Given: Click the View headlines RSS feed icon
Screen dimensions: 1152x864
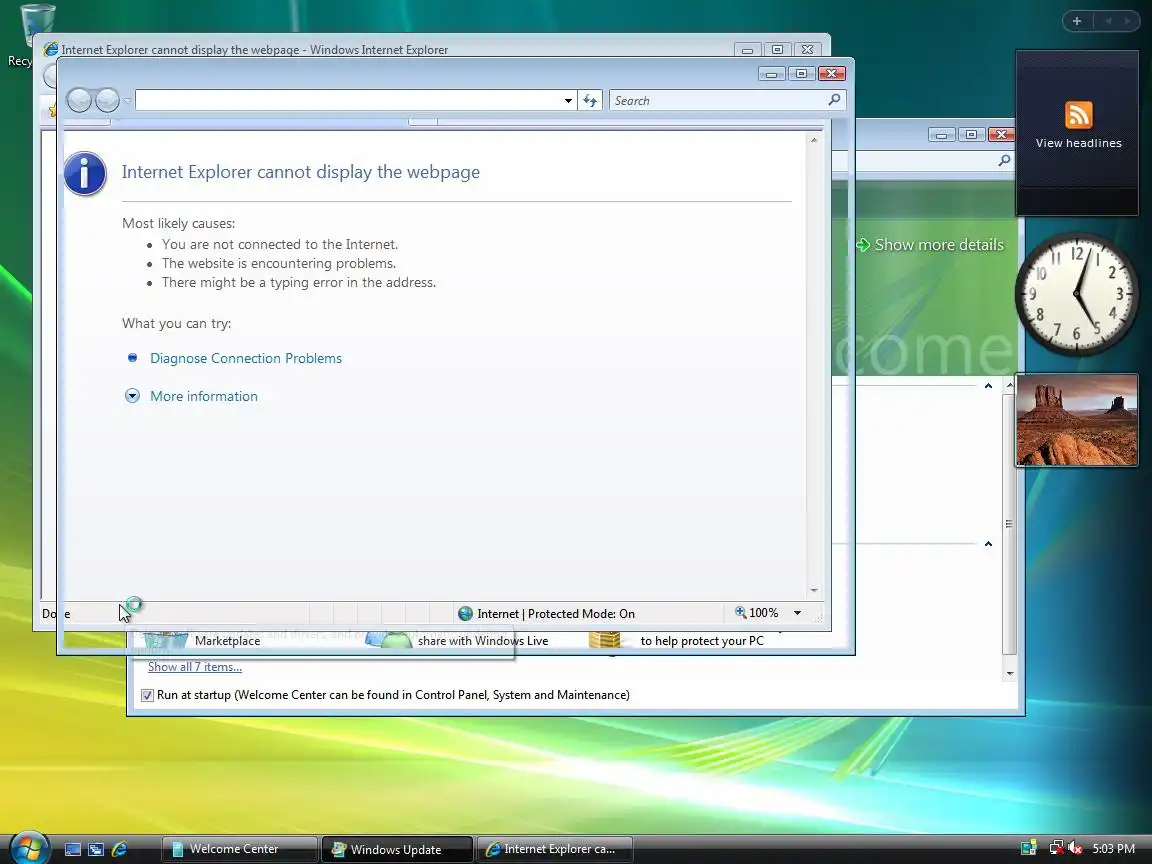Looking at the screenshot, I should pos(1079,115).
